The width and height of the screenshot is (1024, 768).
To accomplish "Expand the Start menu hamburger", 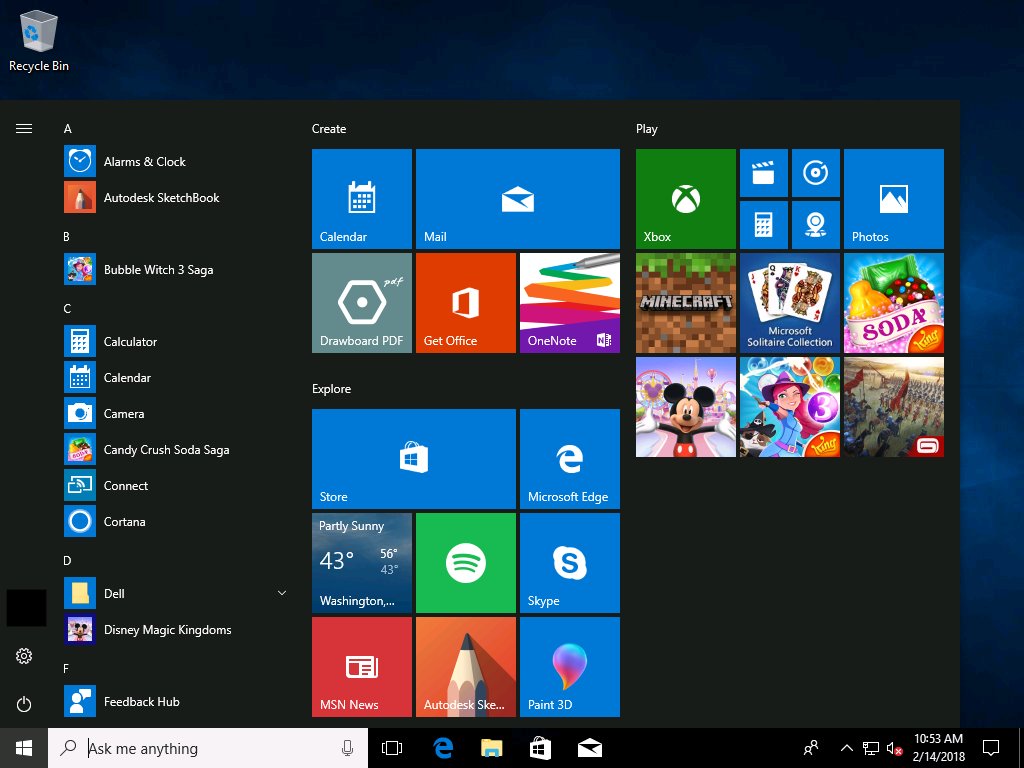I will (24, 129).
